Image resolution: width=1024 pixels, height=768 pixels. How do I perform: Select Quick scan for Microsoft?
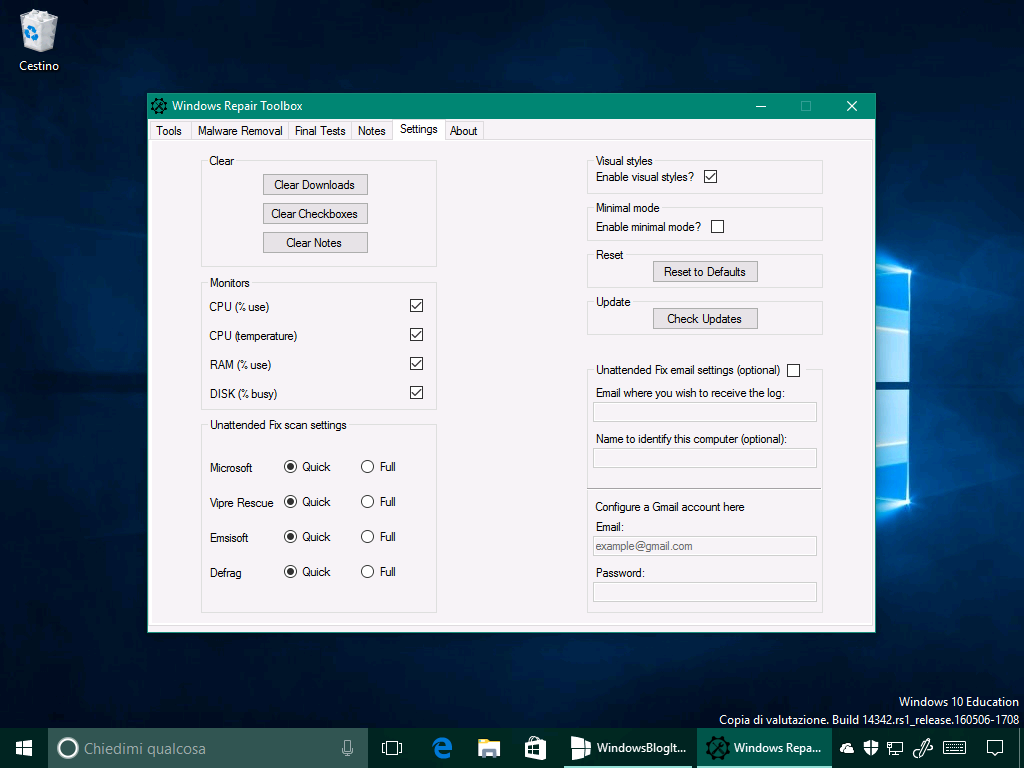tap(307, 467)
